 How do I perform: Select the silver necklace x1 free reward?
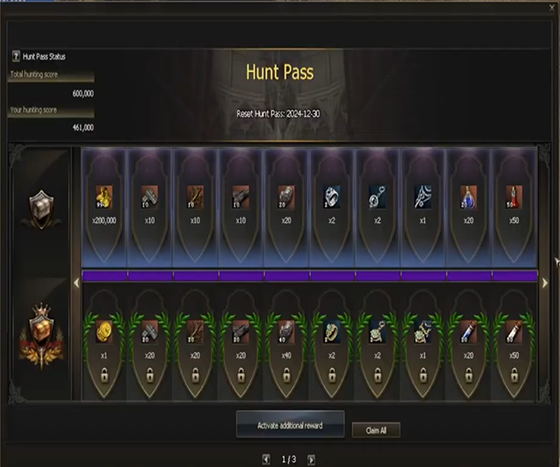tap(423, 197)
